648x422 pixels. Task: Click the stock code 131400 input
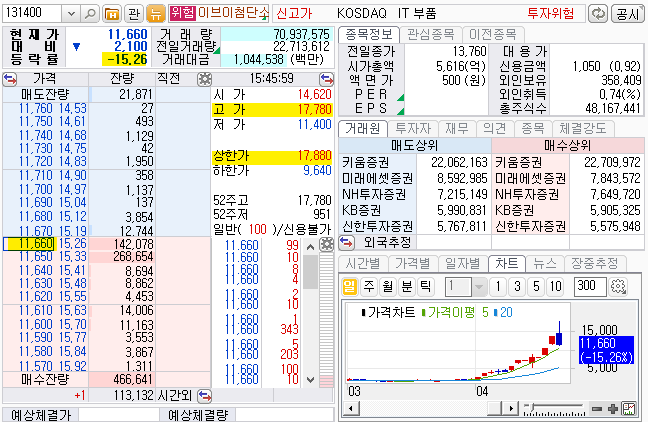click(32, 14)
